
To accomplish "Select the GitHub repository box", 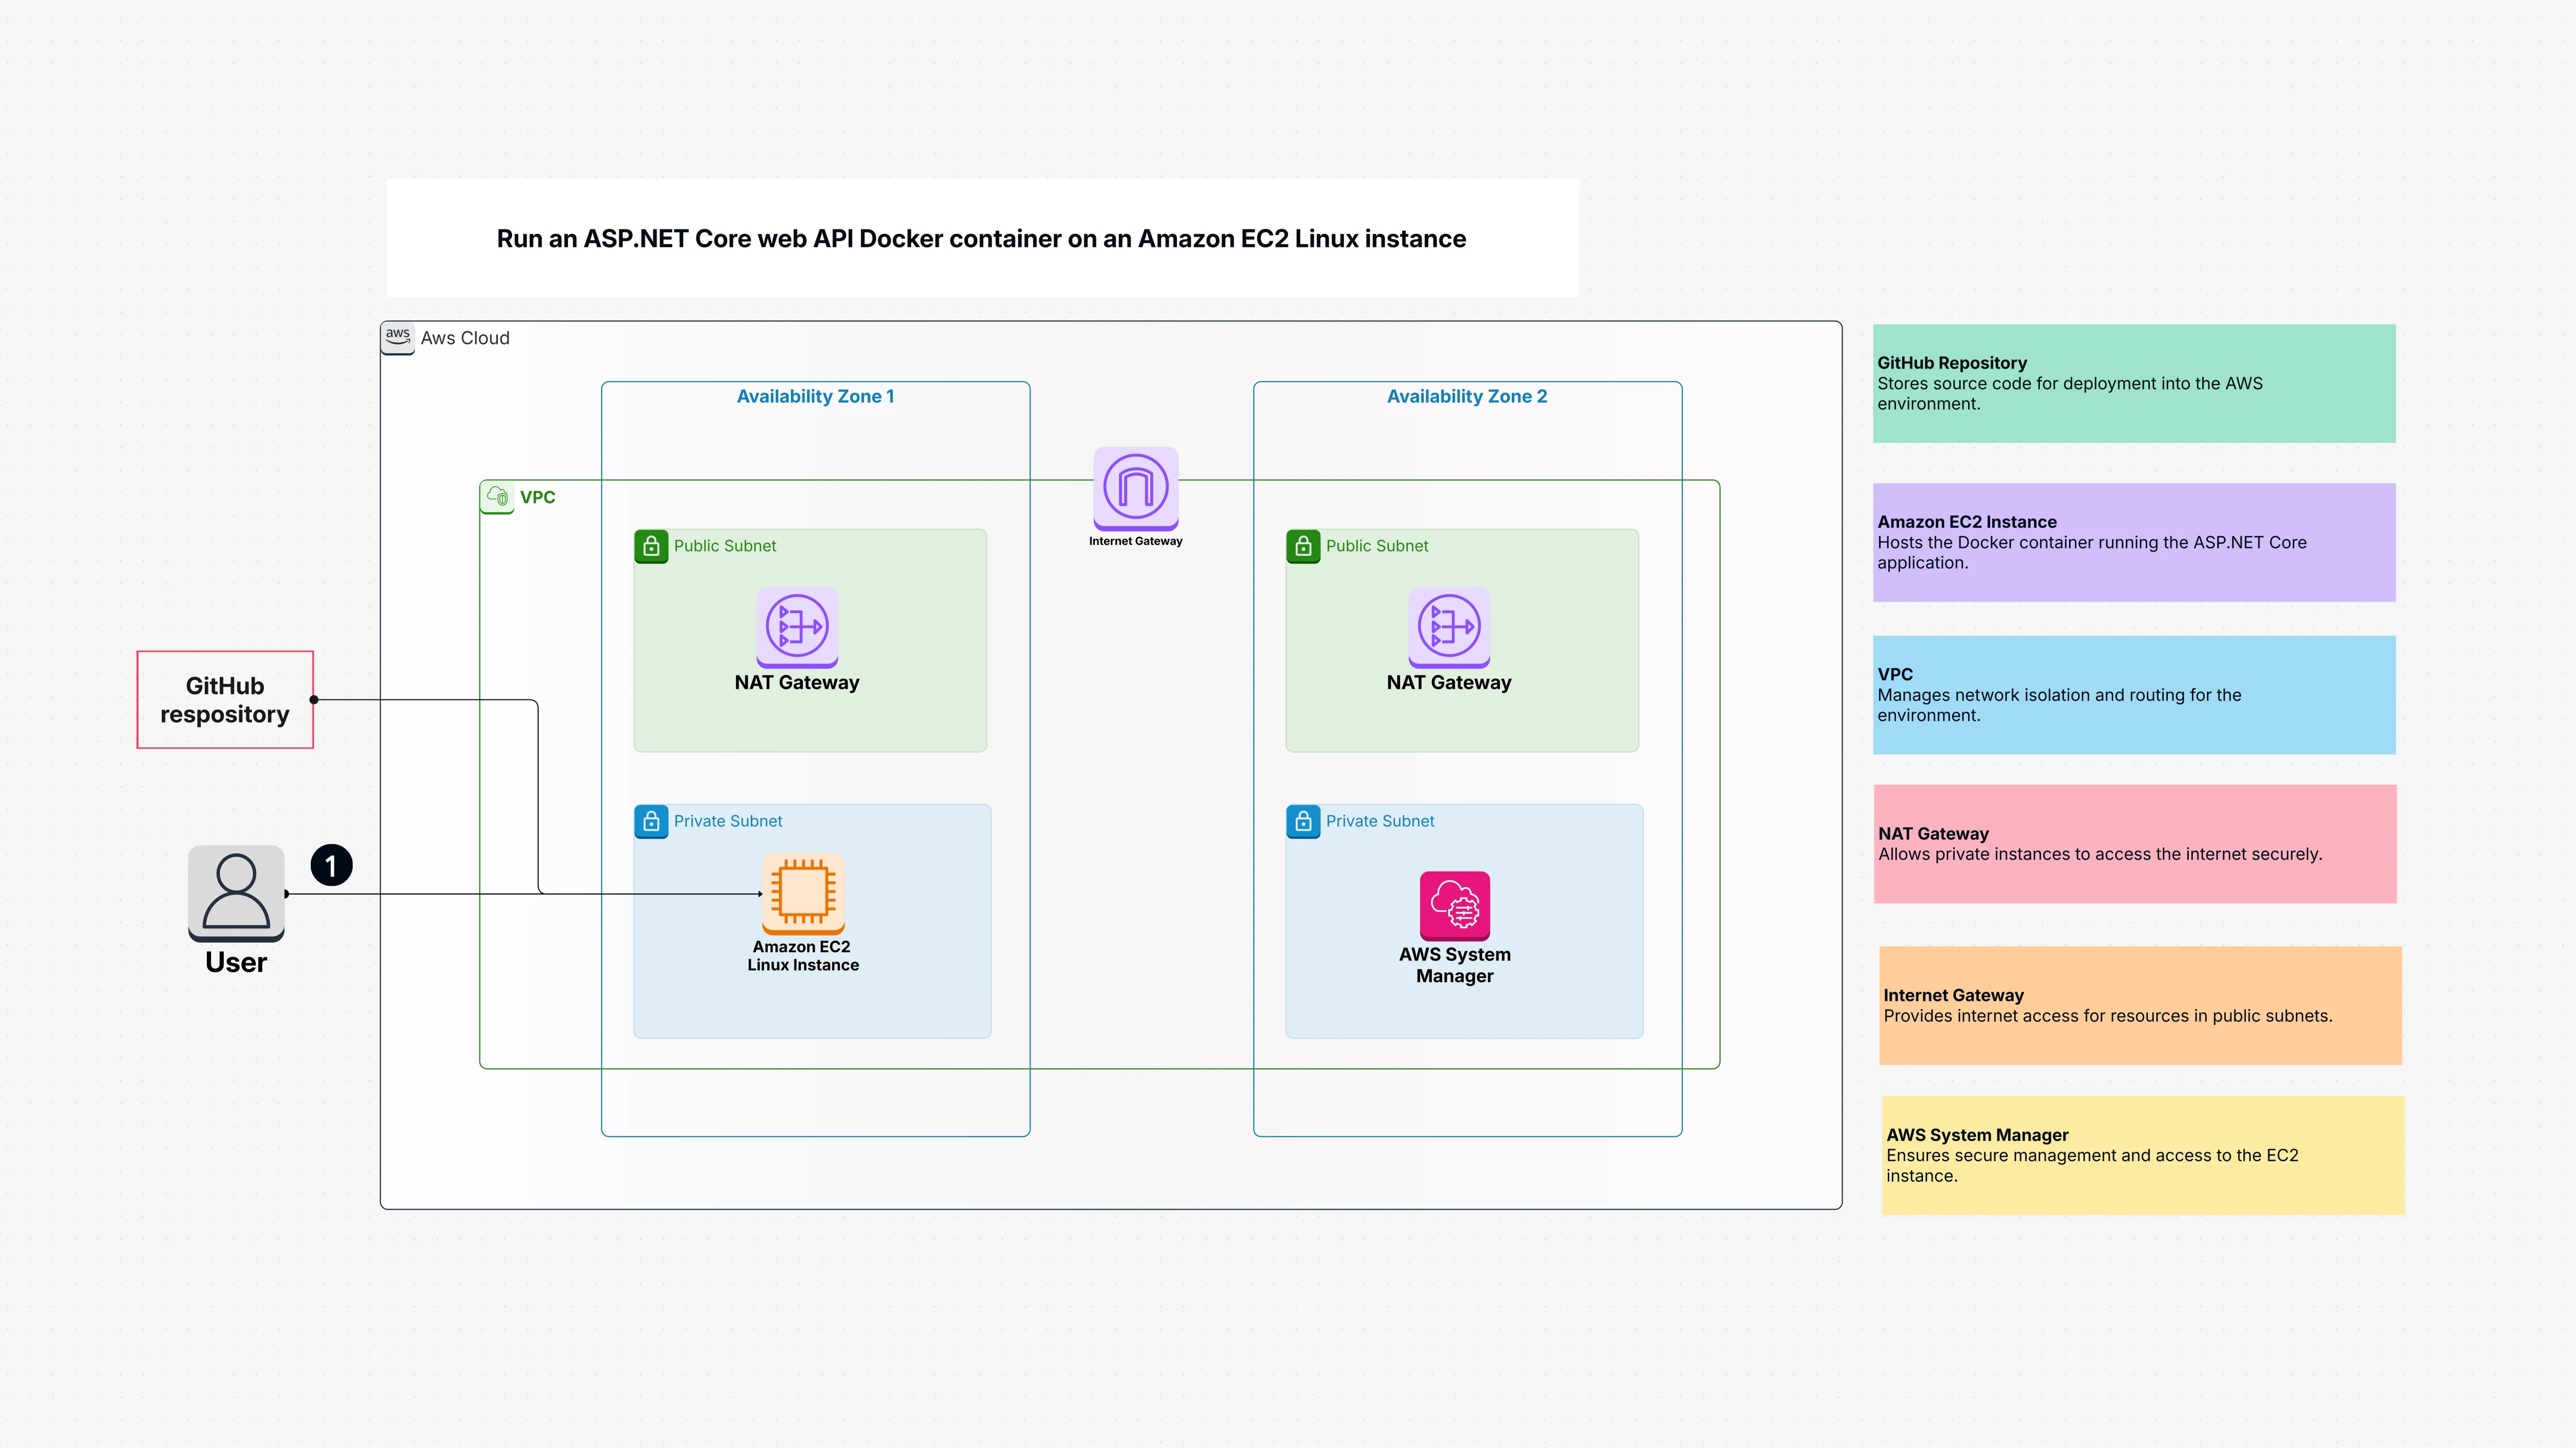I will point(224,700).
